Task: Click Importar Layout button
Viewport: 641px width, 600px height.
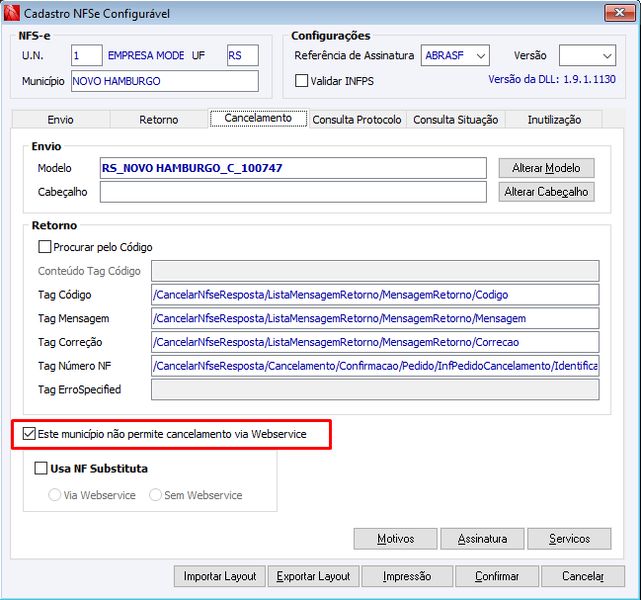Action: coord(220,576)
